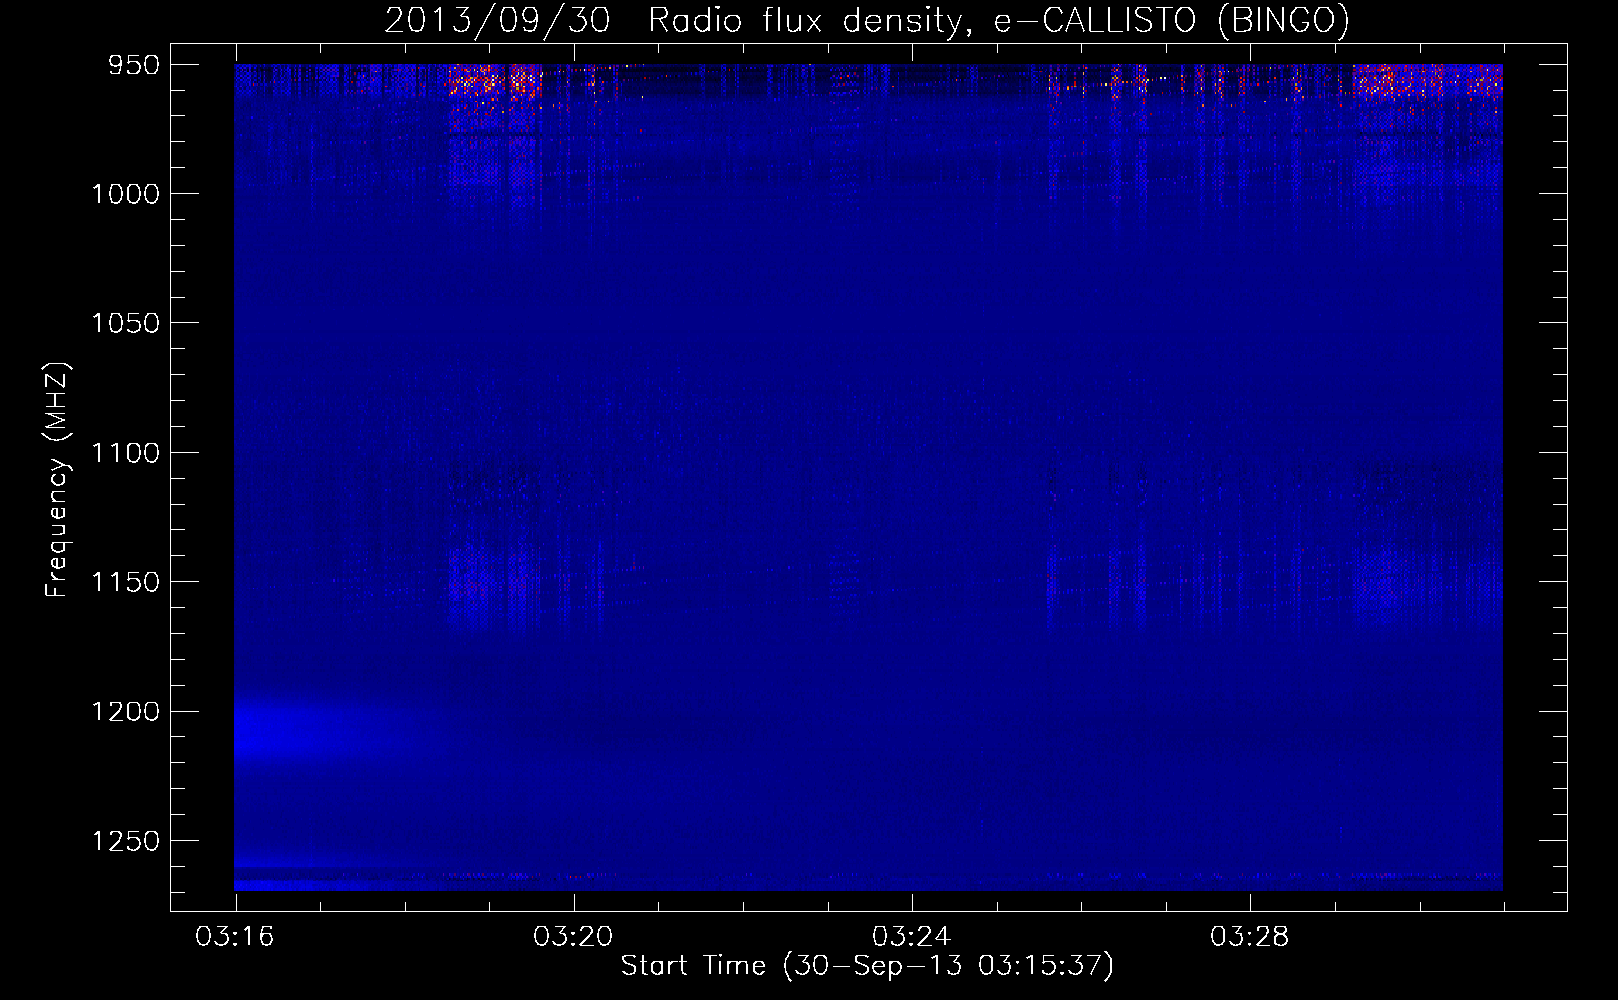Select the 1050 frequency tick label
1618x1000 pixels.
pyautogui.click(x=125, y=323)
